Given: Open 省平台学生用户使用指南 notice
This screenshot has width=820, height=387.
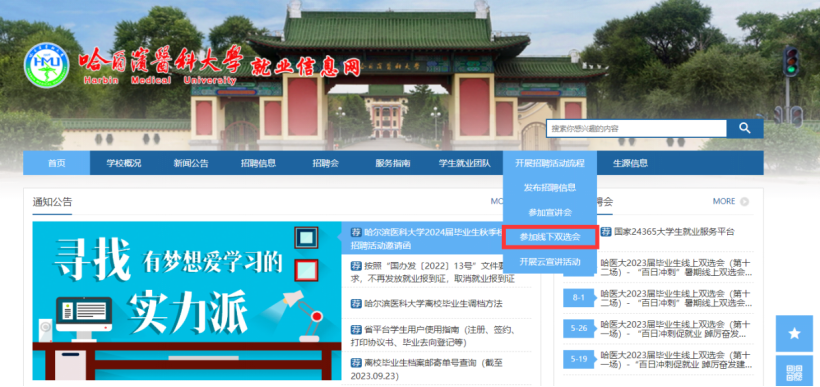Looking at the screenshot, I should point(434,336).
